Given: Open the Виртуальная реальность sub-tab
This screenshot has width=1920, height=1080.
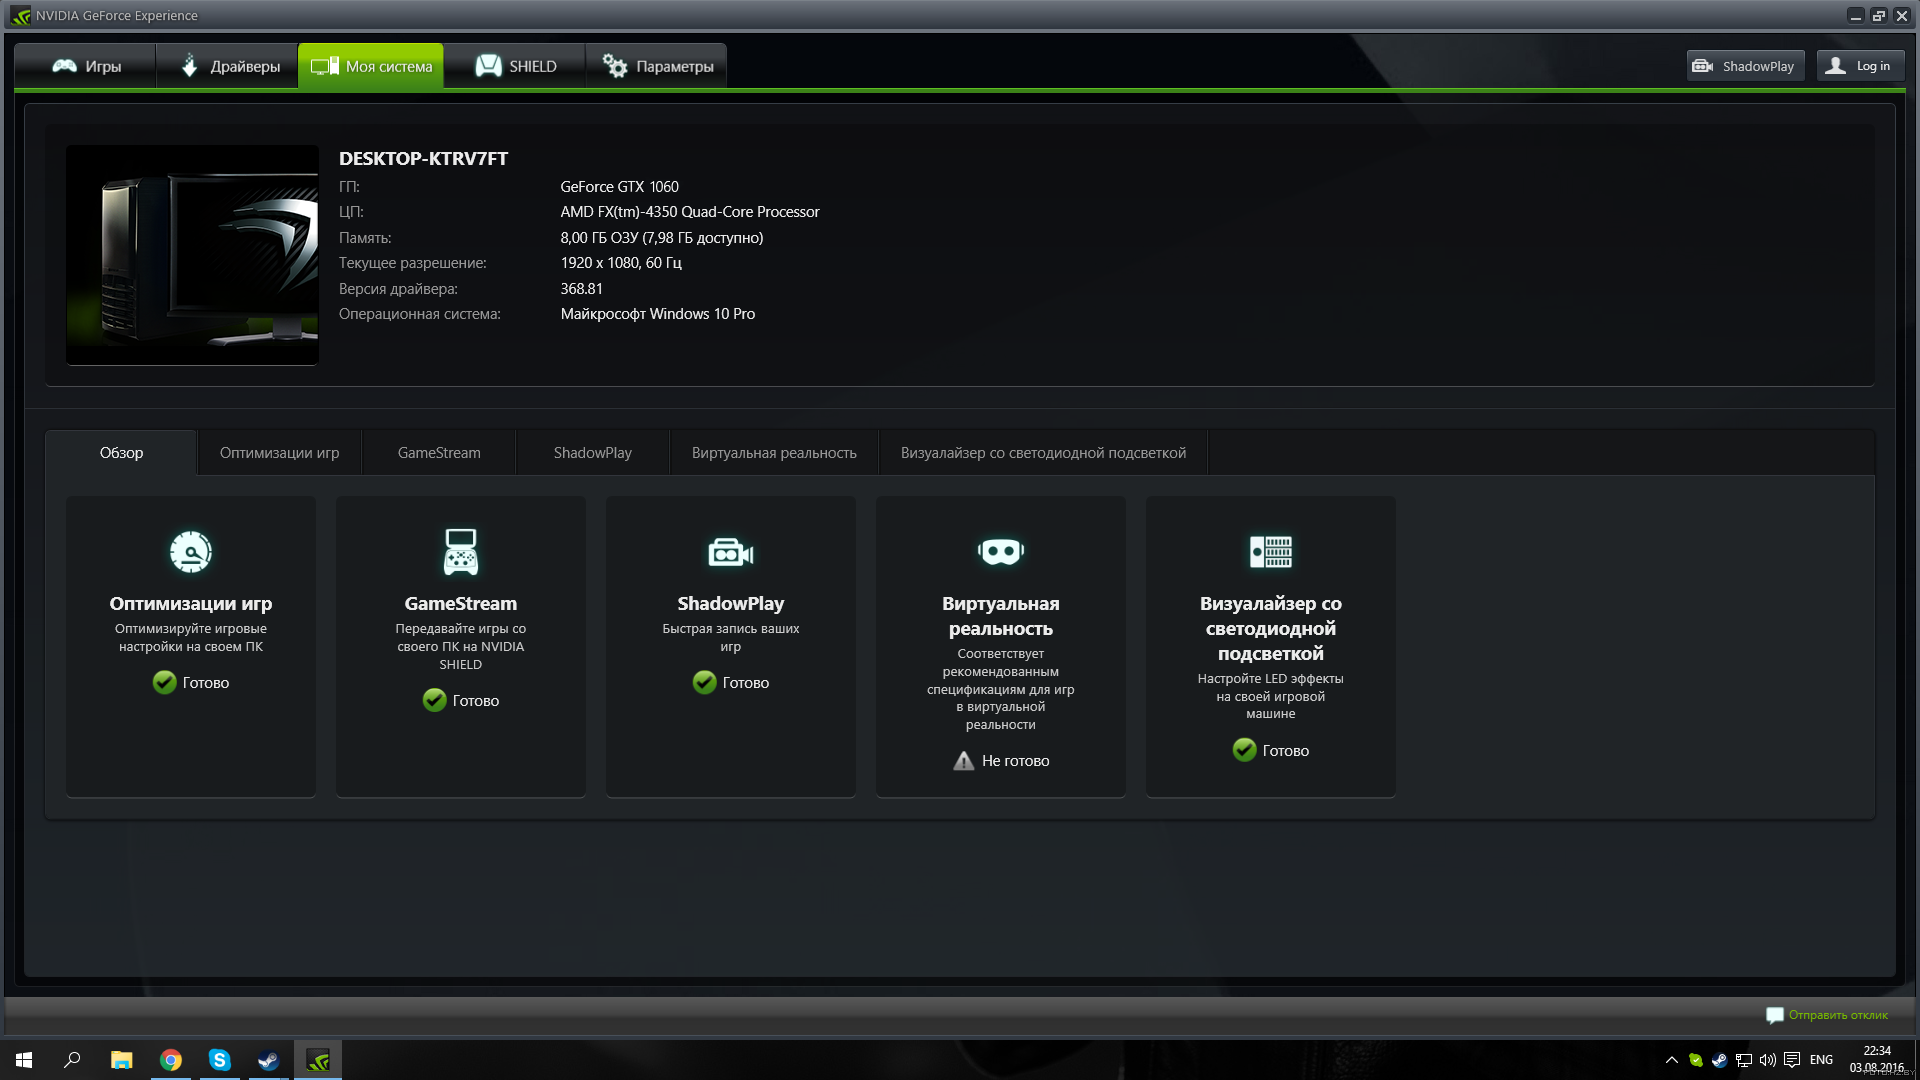Looking at the screenshot, I should point(774,453).
